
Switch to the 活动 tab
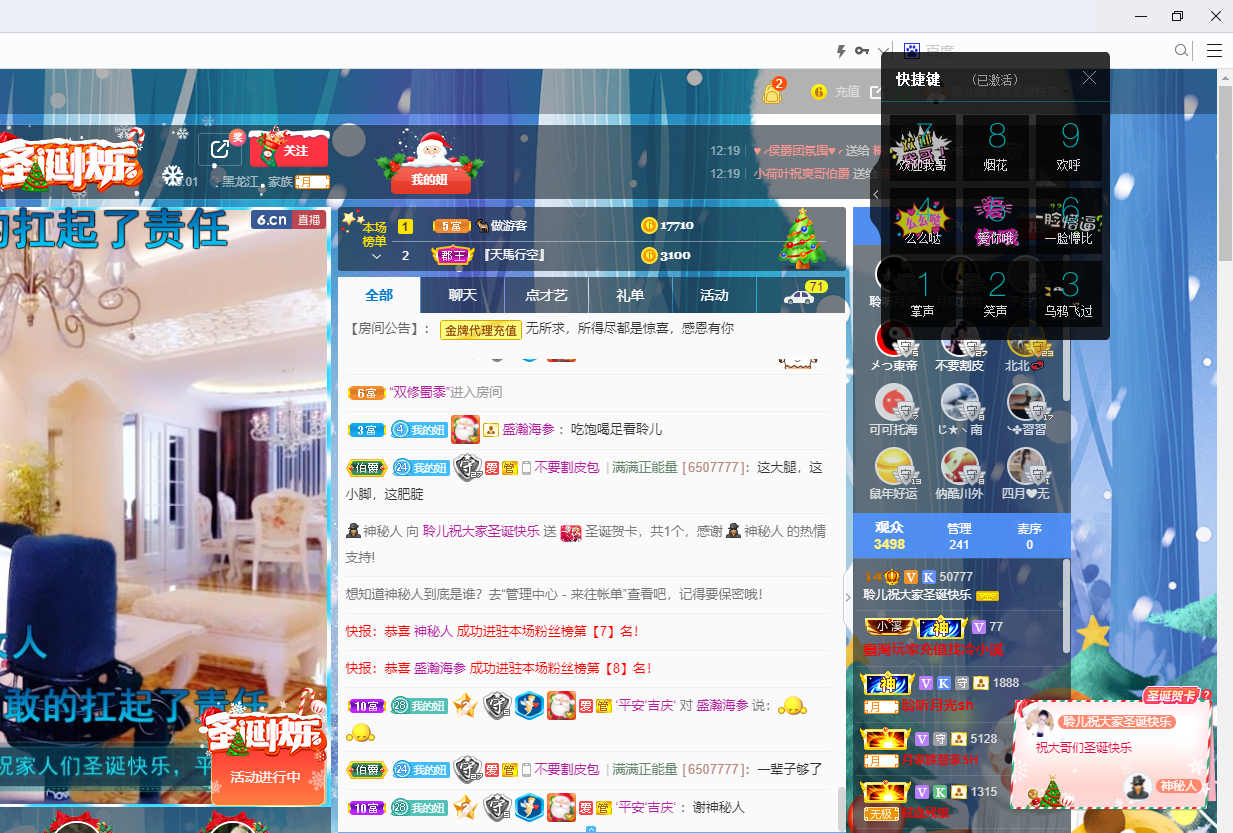coord(714,295)
